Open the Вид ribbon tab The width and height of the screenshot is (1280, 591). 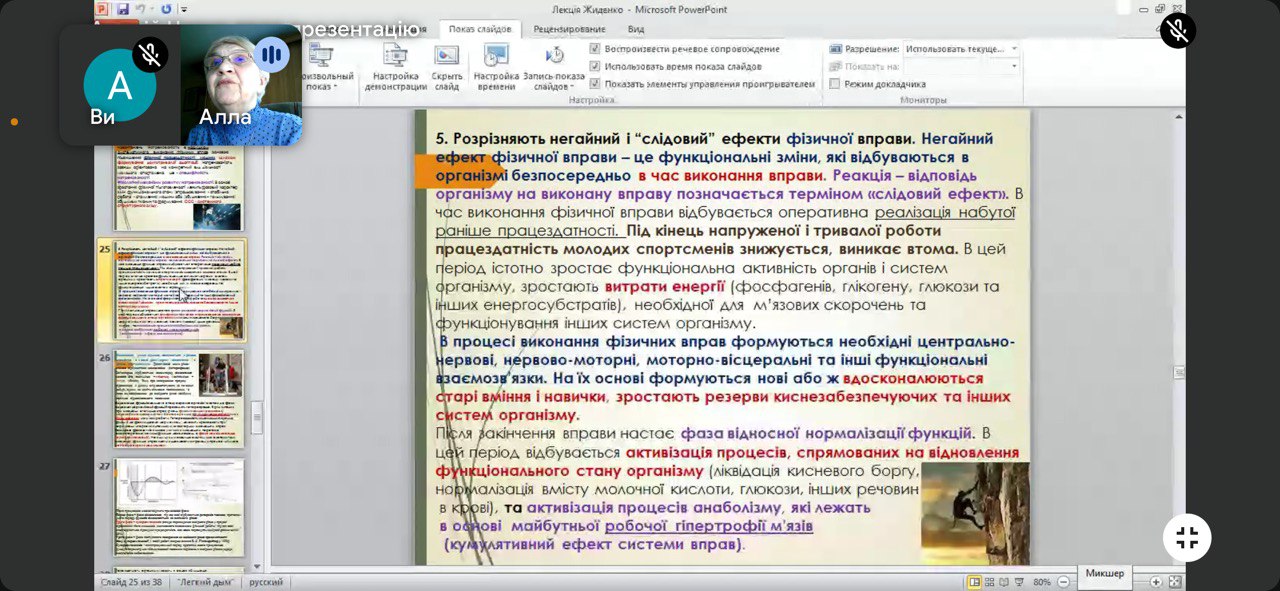[636, 29]
